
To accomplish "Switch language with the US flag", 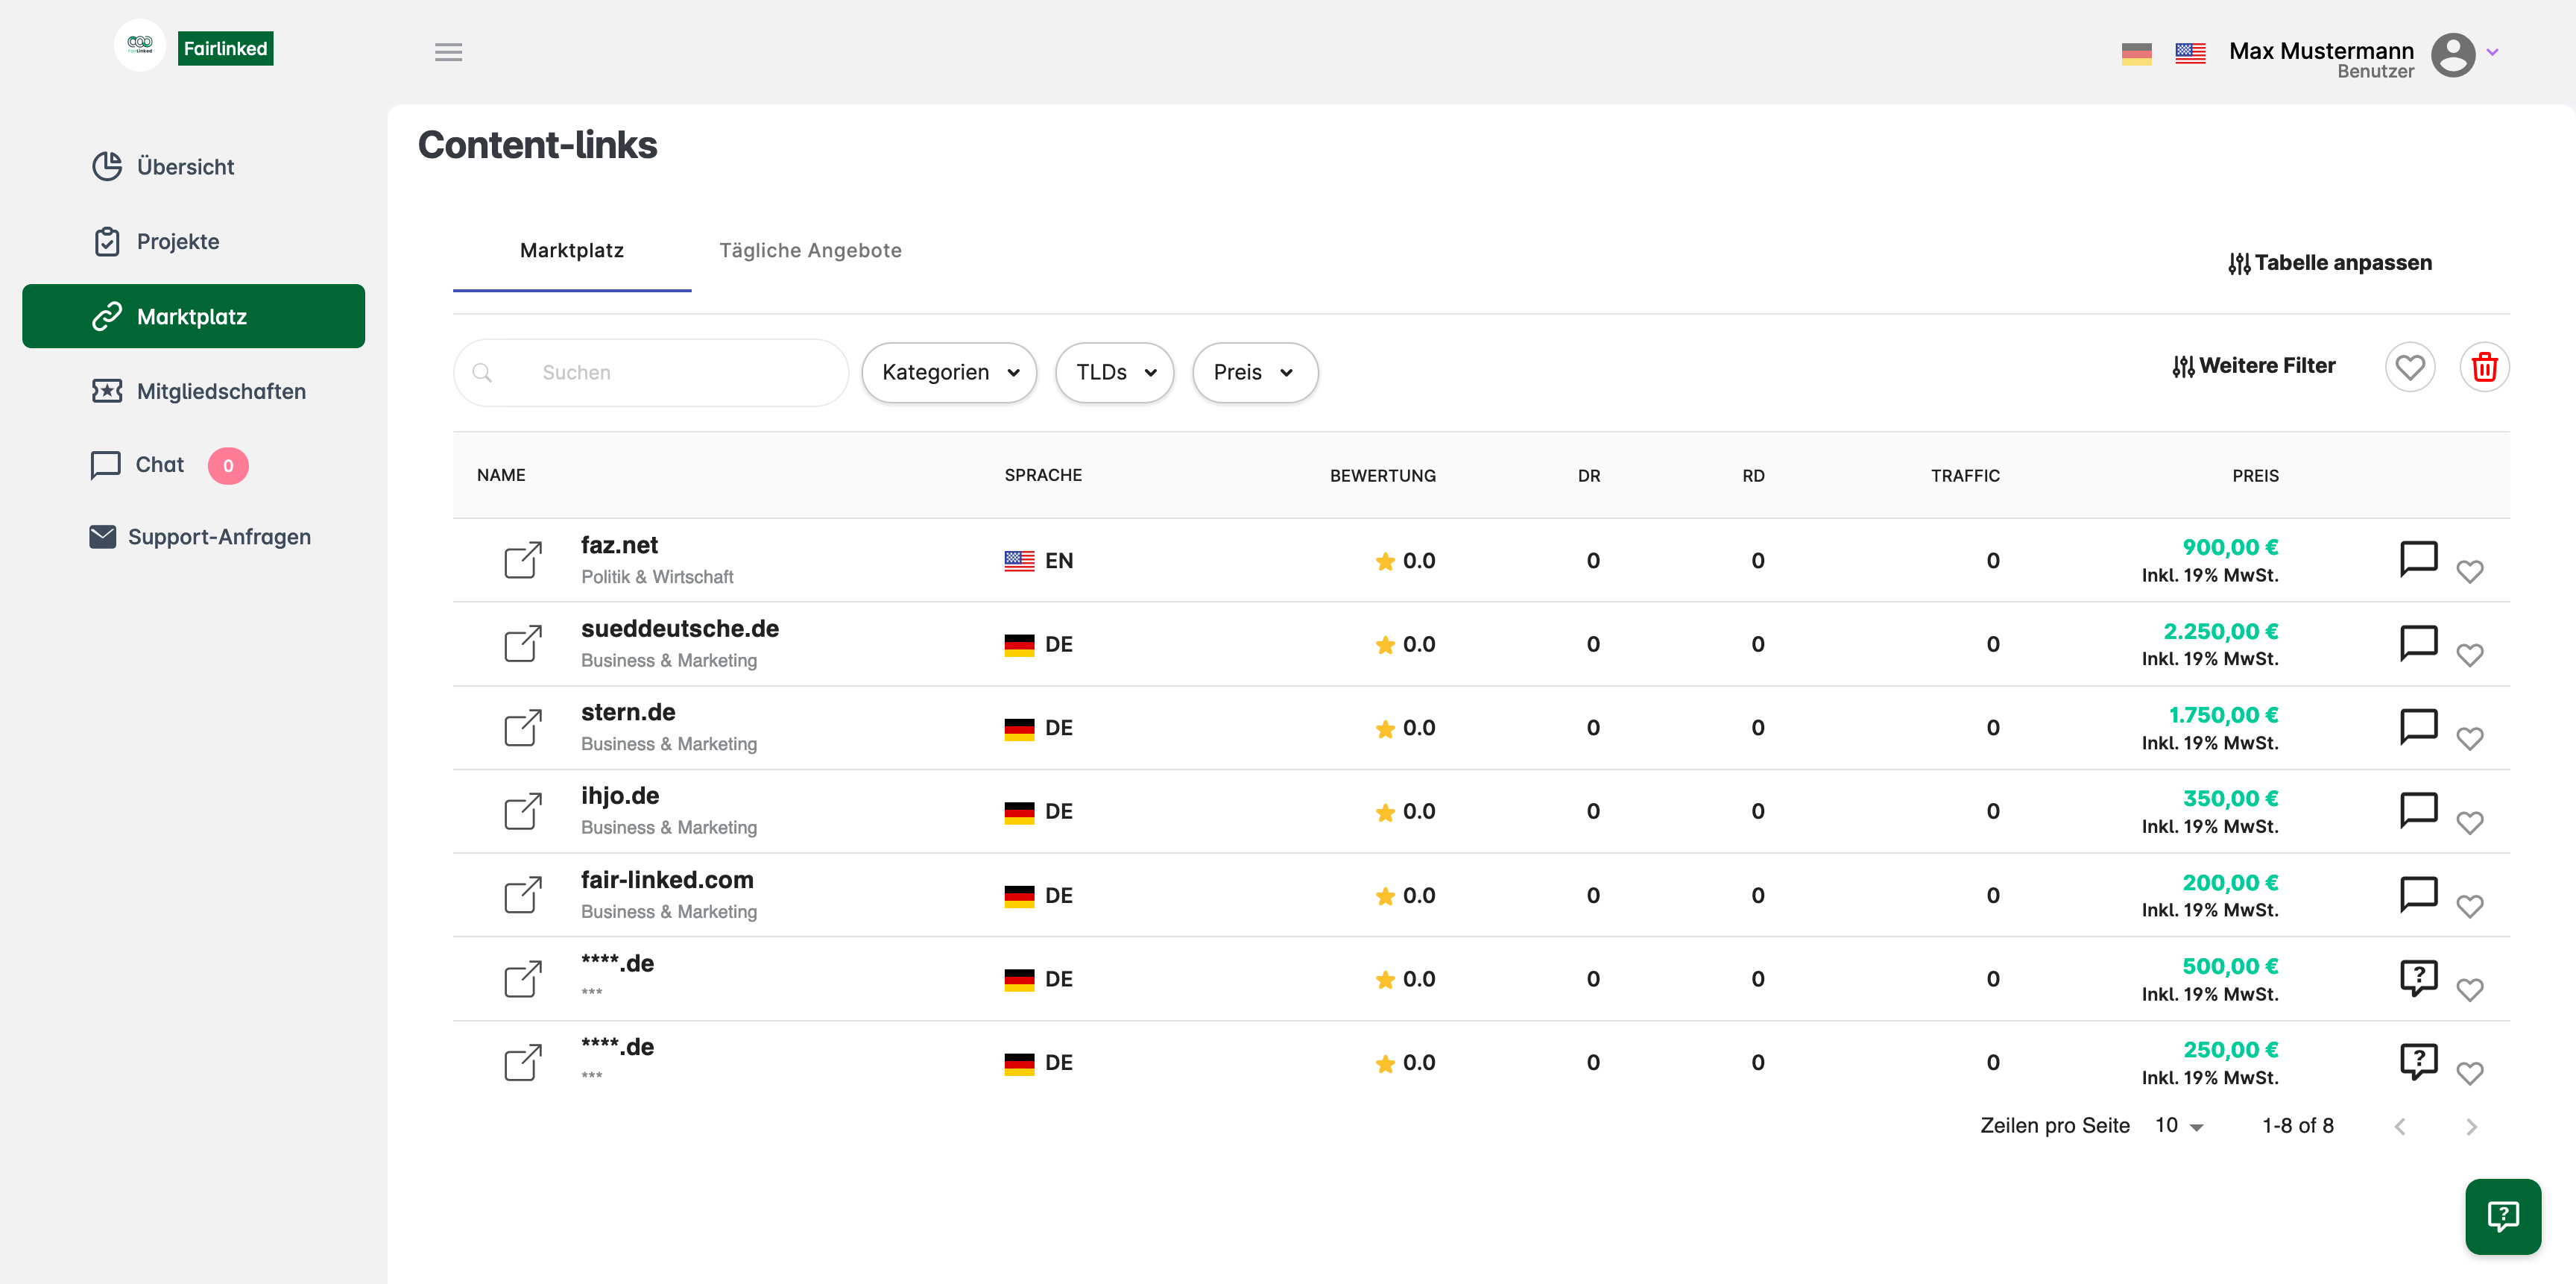I will pos(2190,53).
